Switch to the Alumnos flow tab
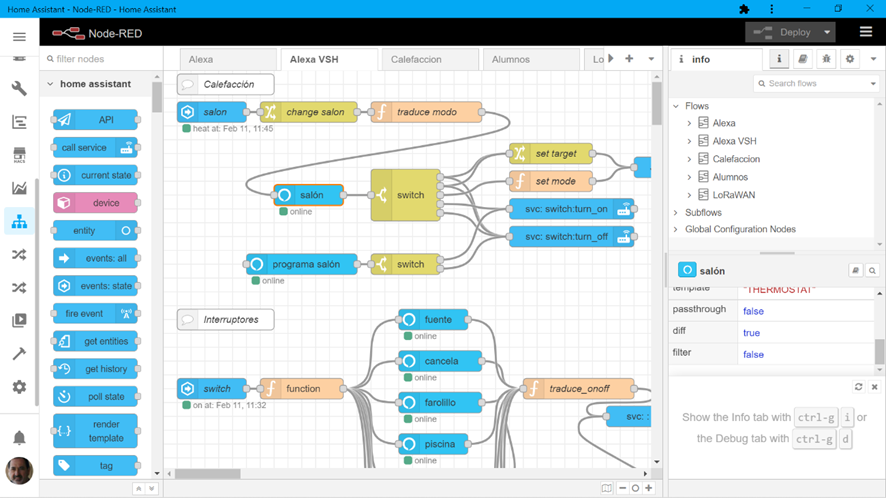Image resolution: width=886 pixels, height=498 pixels. (510, 59)
